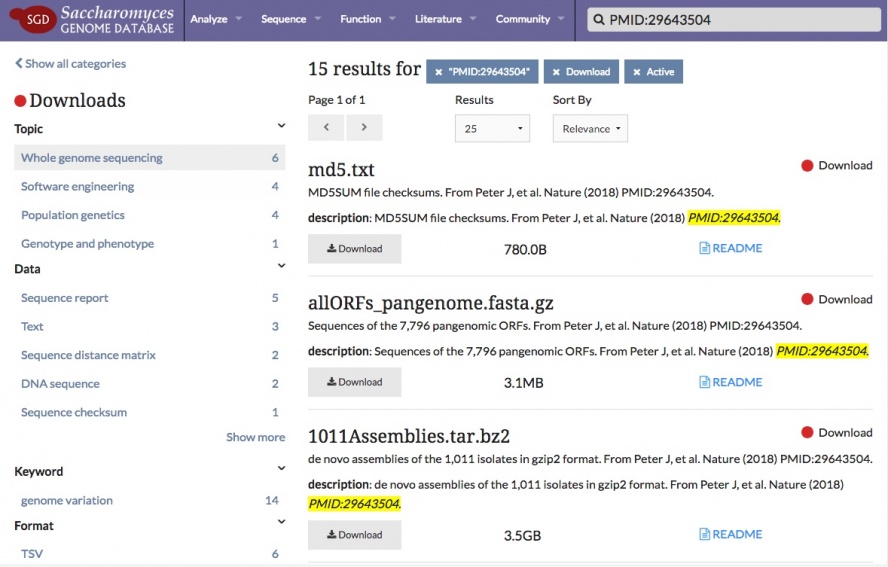Filter by Sequence checksum data type
The width and height of the screenshot is (888, 567).
[x=150, y=412]
